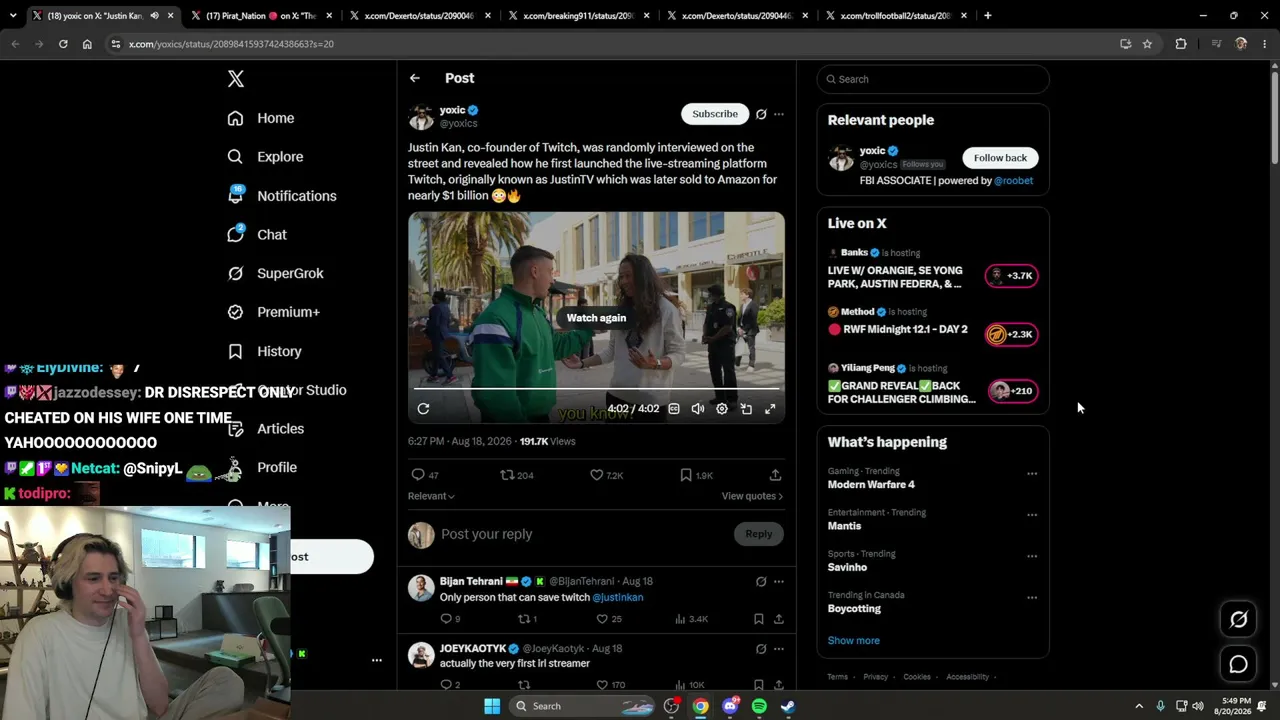Click Show more under What's happening

pyautogui.click(x=854, y=640)
